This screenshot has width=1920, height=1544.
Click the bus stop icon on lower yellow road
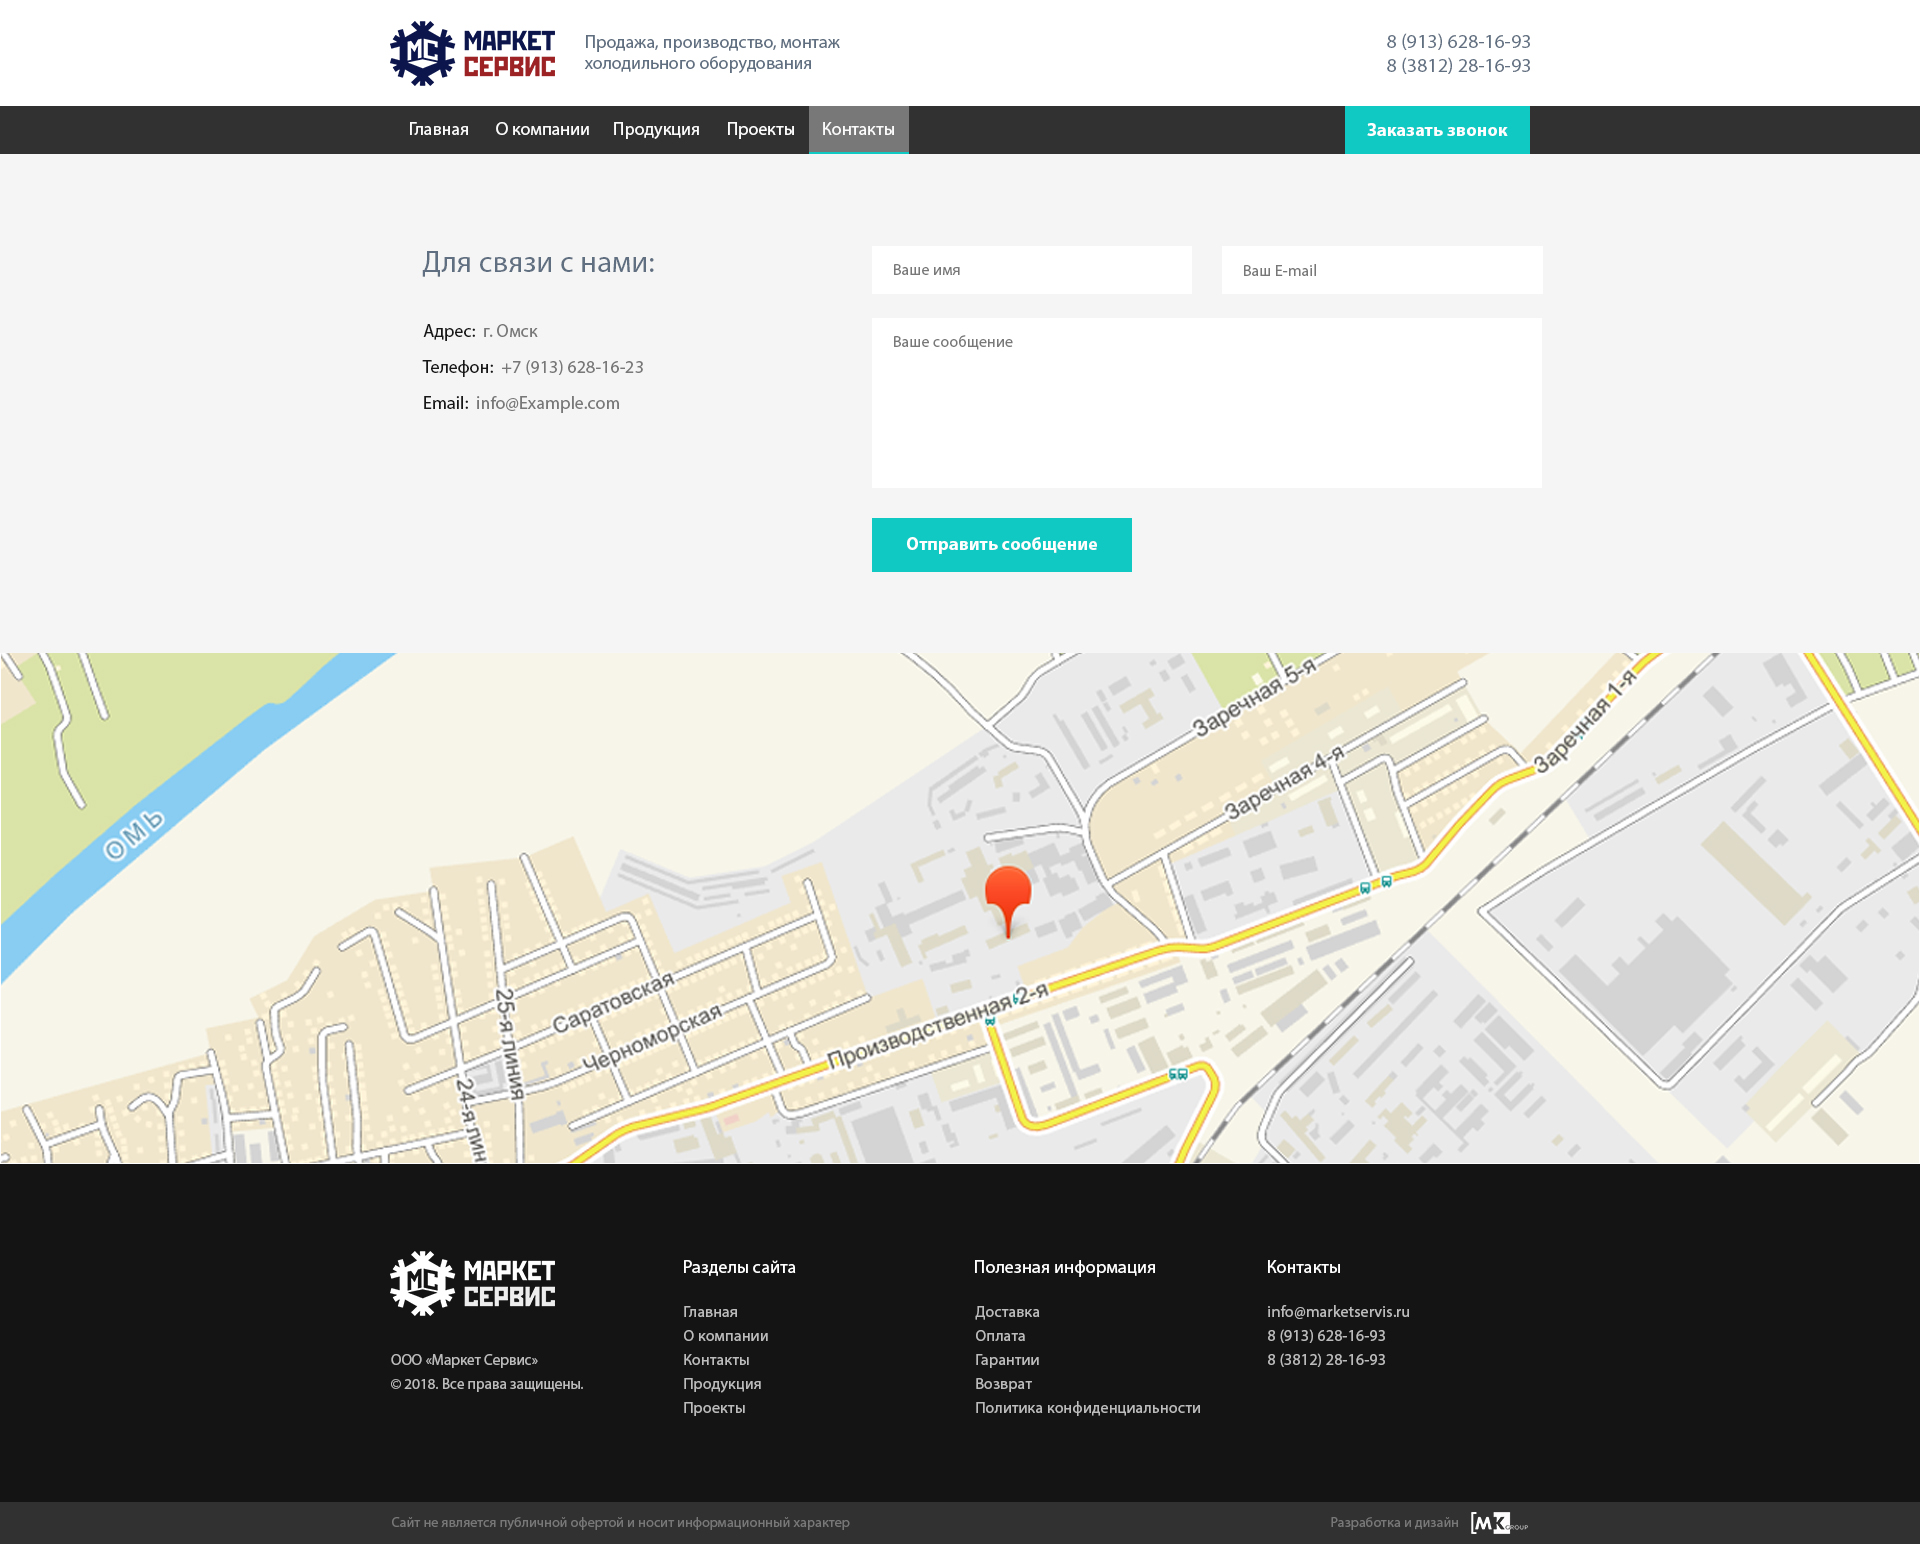[x=1178, y=1074]
